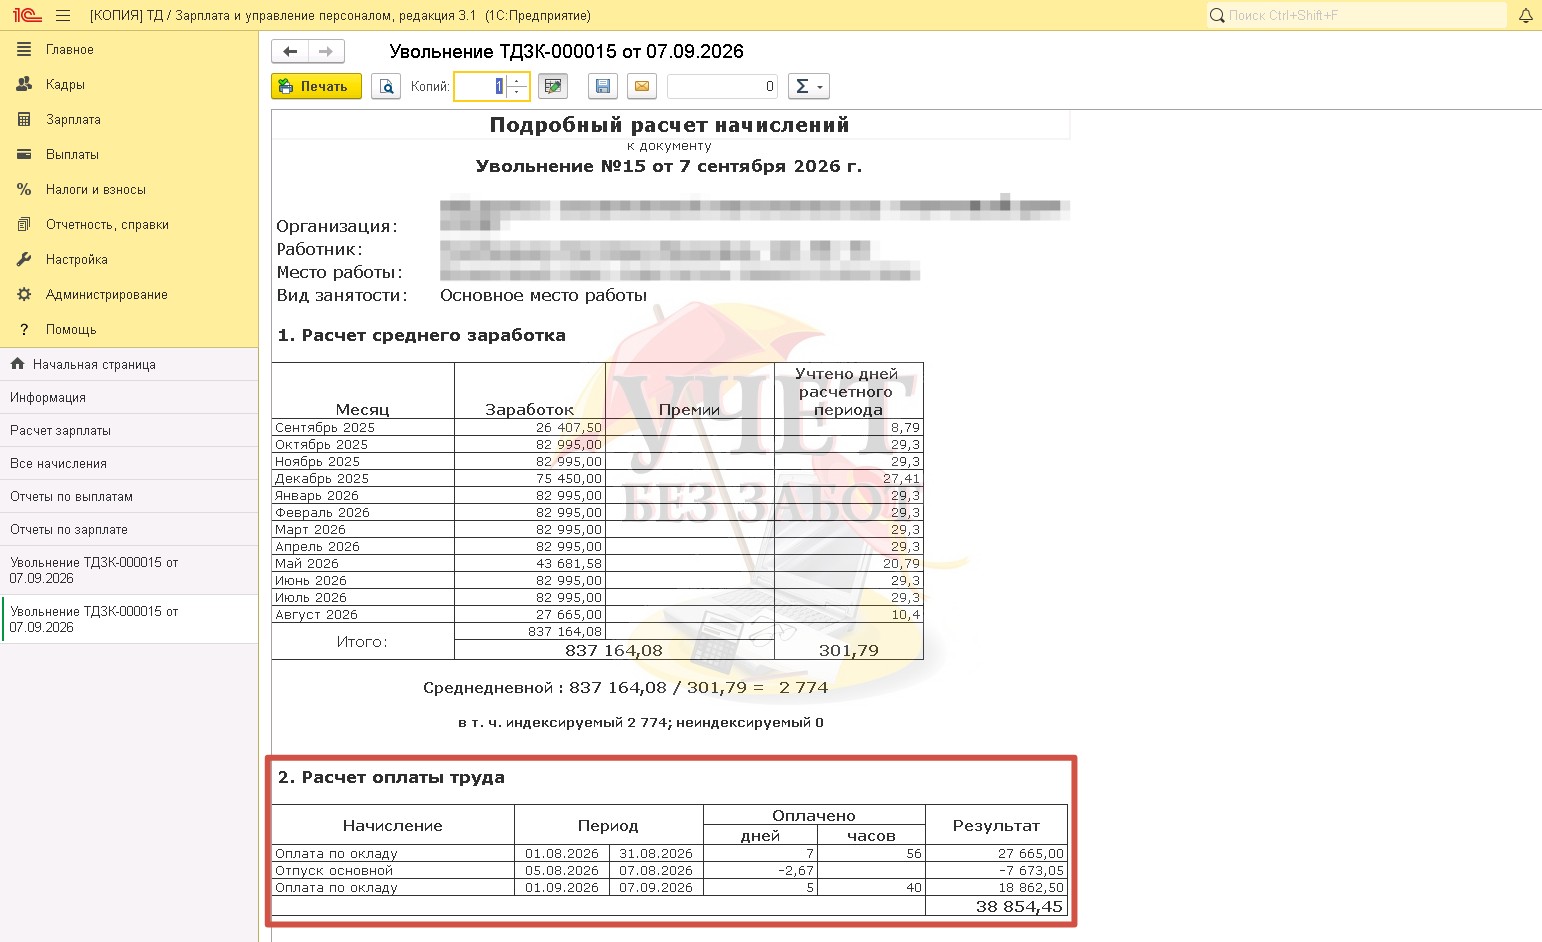Image resolution: width=1542 pixels, height=942 pixels.
Task: Go back with the left arrow
Action: (x=290, y=51)
